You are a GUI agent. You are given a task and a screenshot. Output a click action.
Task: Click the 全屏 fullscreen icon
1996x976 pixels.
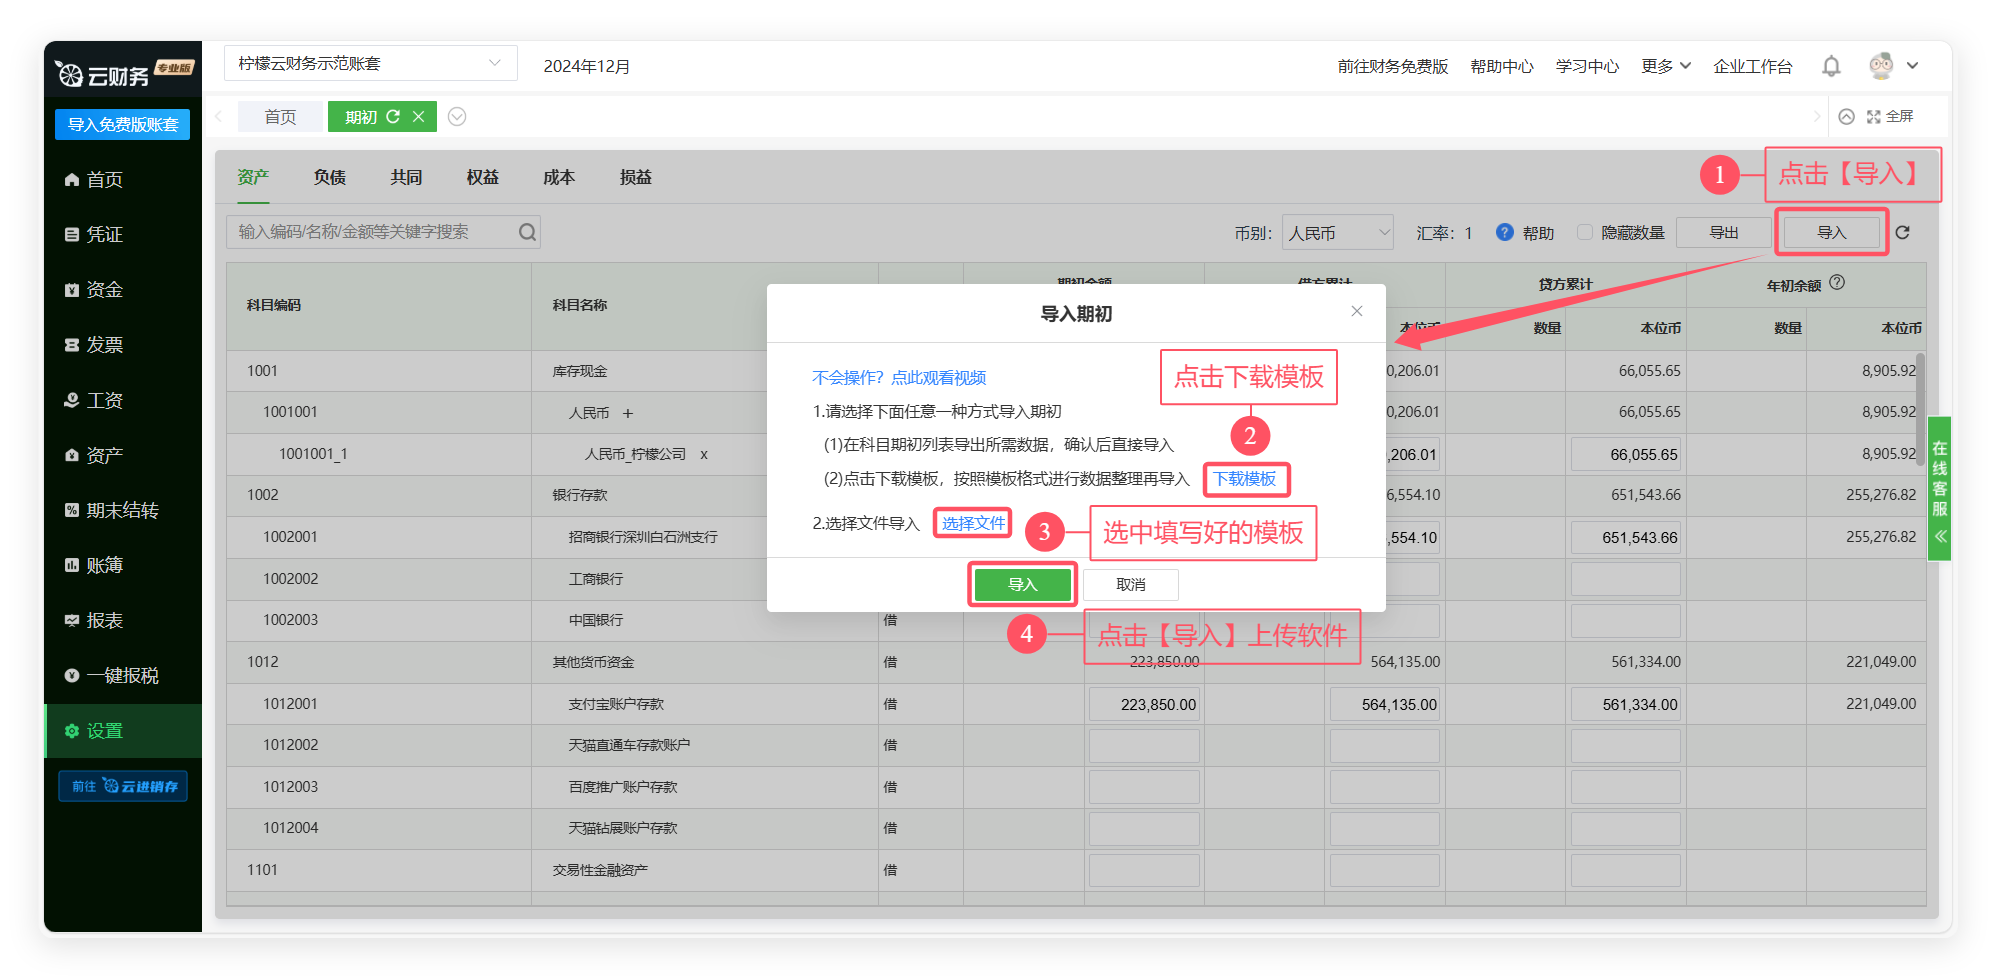[x=1873, y=117]
